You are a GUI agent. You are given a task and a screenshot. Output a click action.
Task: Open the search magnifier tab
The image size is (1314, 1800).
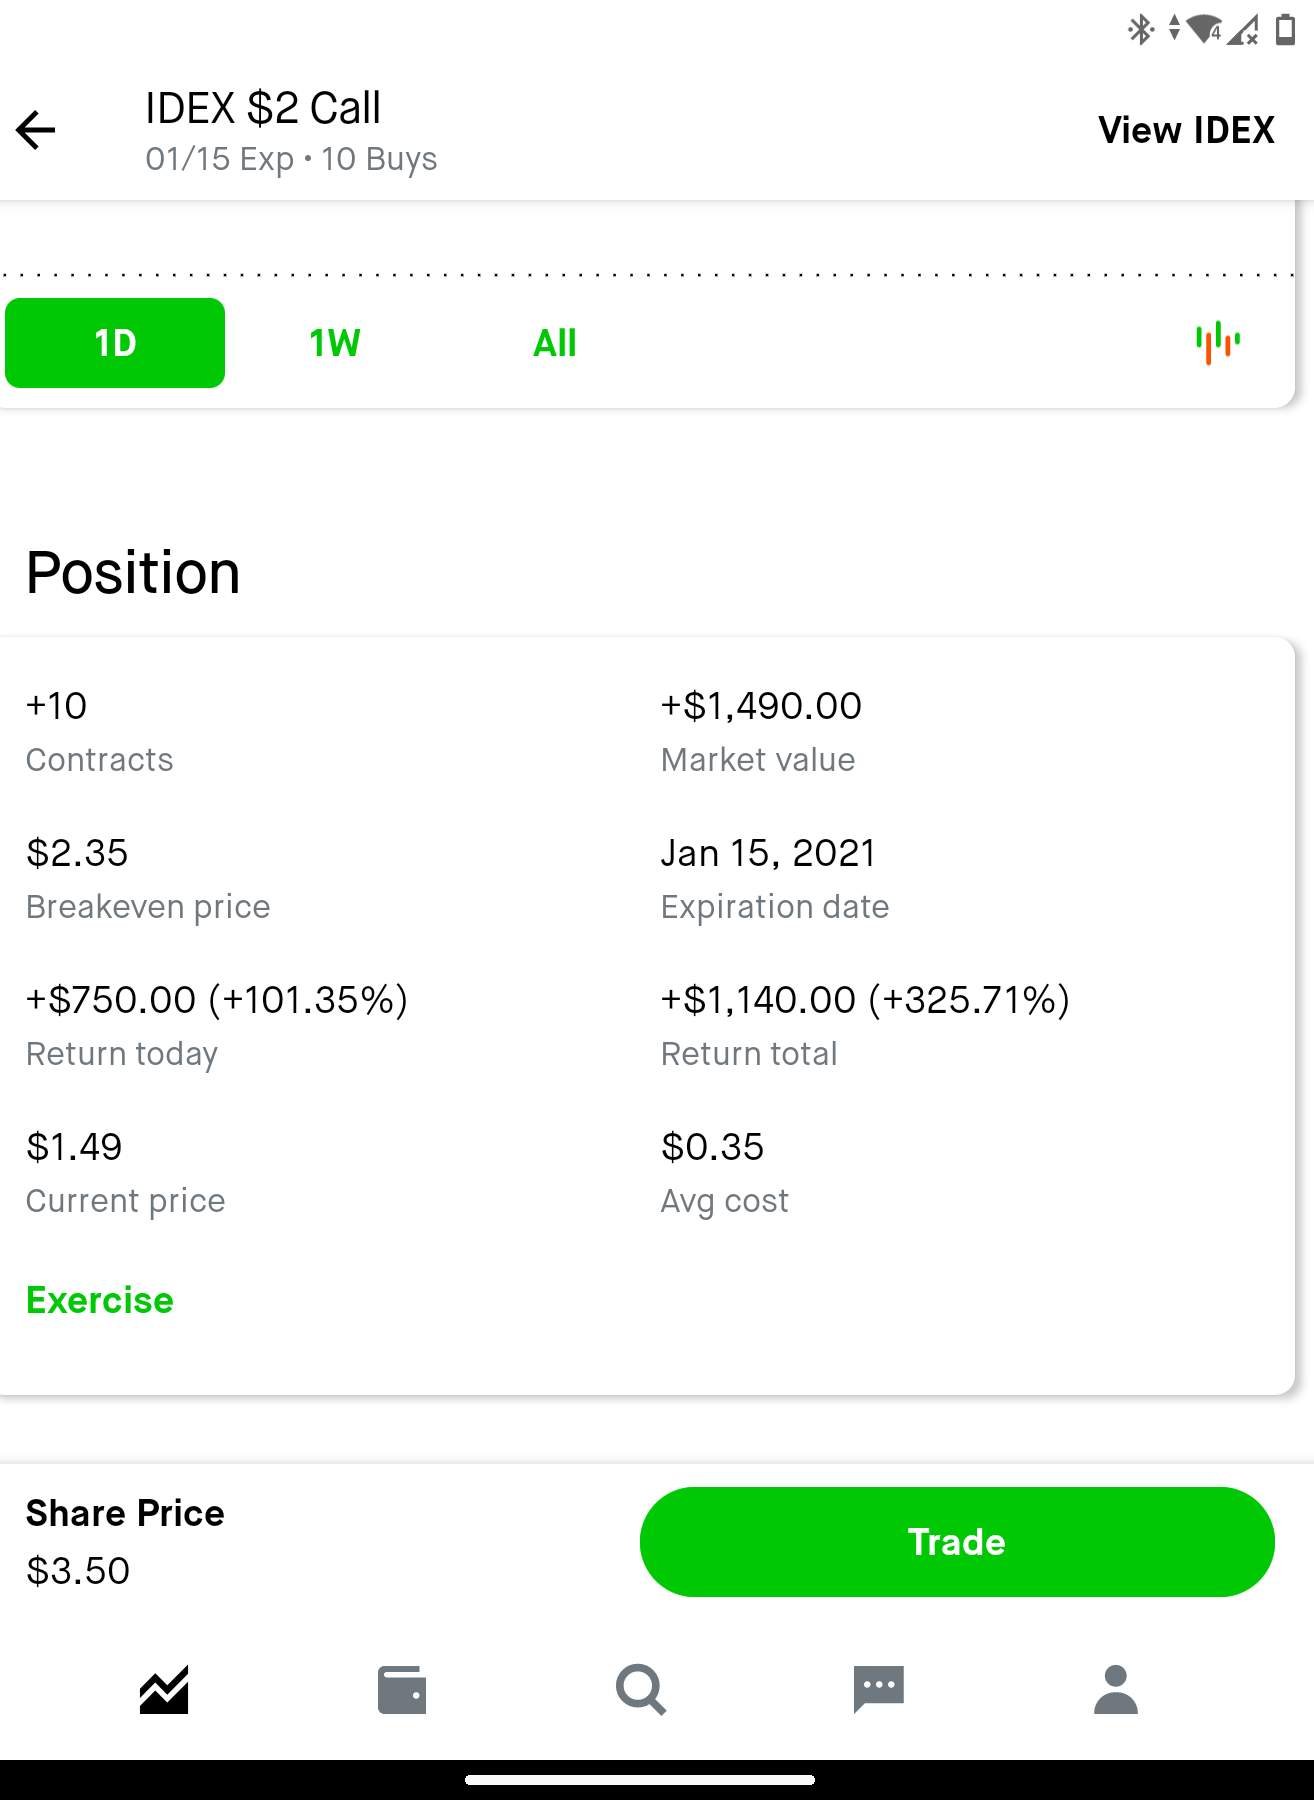(640, 1690)
